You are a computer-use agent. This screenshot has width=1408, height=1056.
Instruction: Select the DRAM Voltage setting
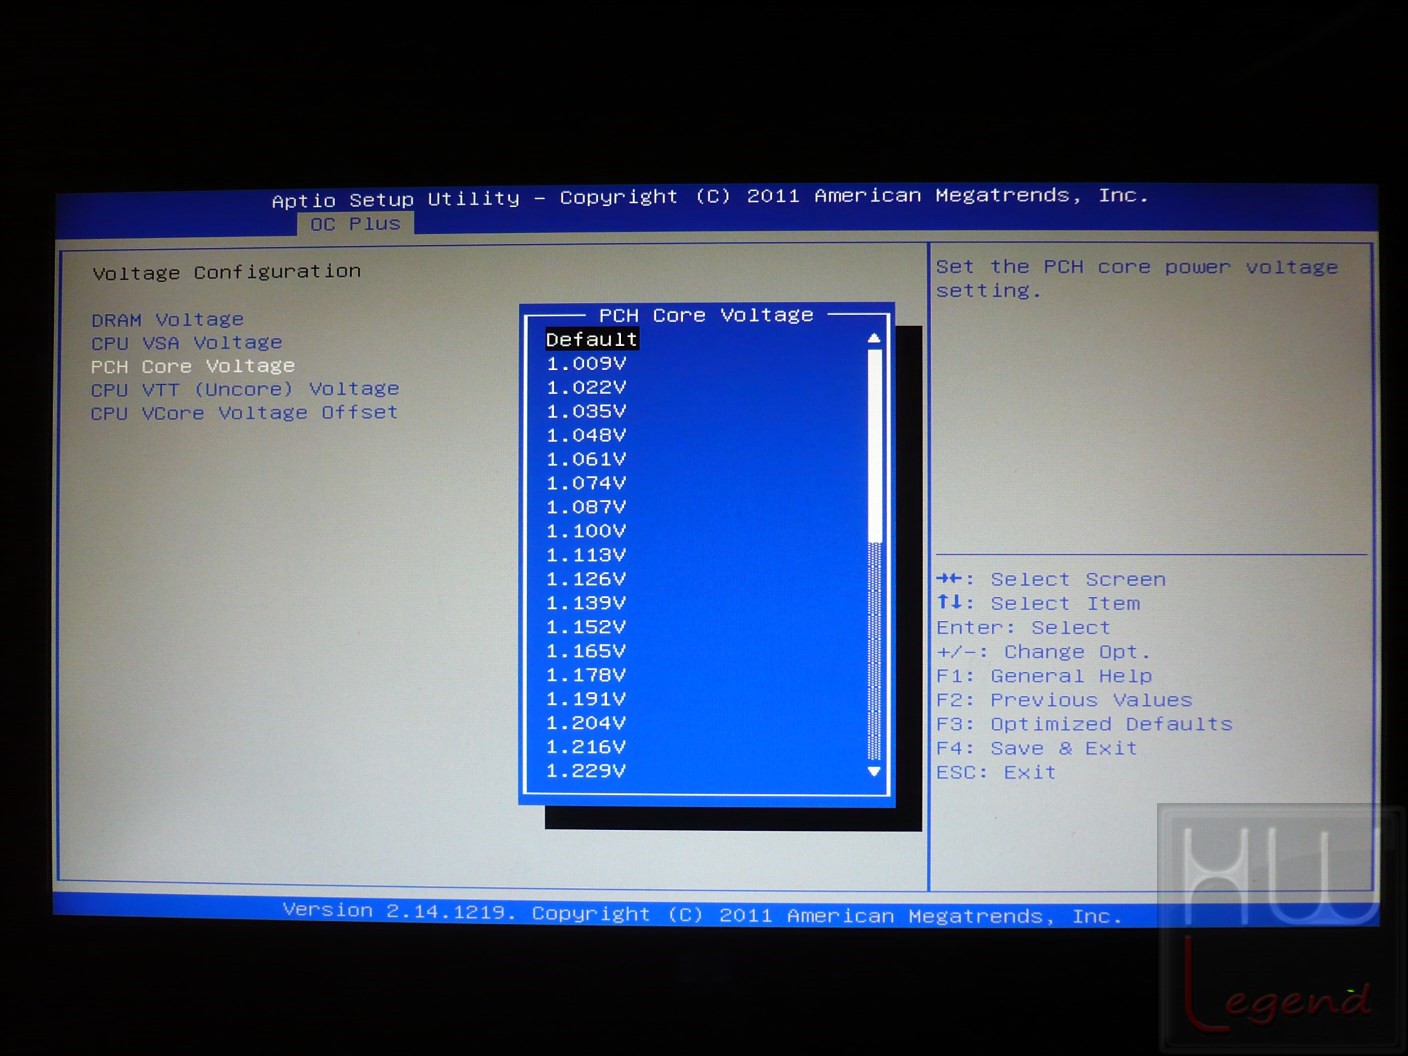tap(167, 320)
